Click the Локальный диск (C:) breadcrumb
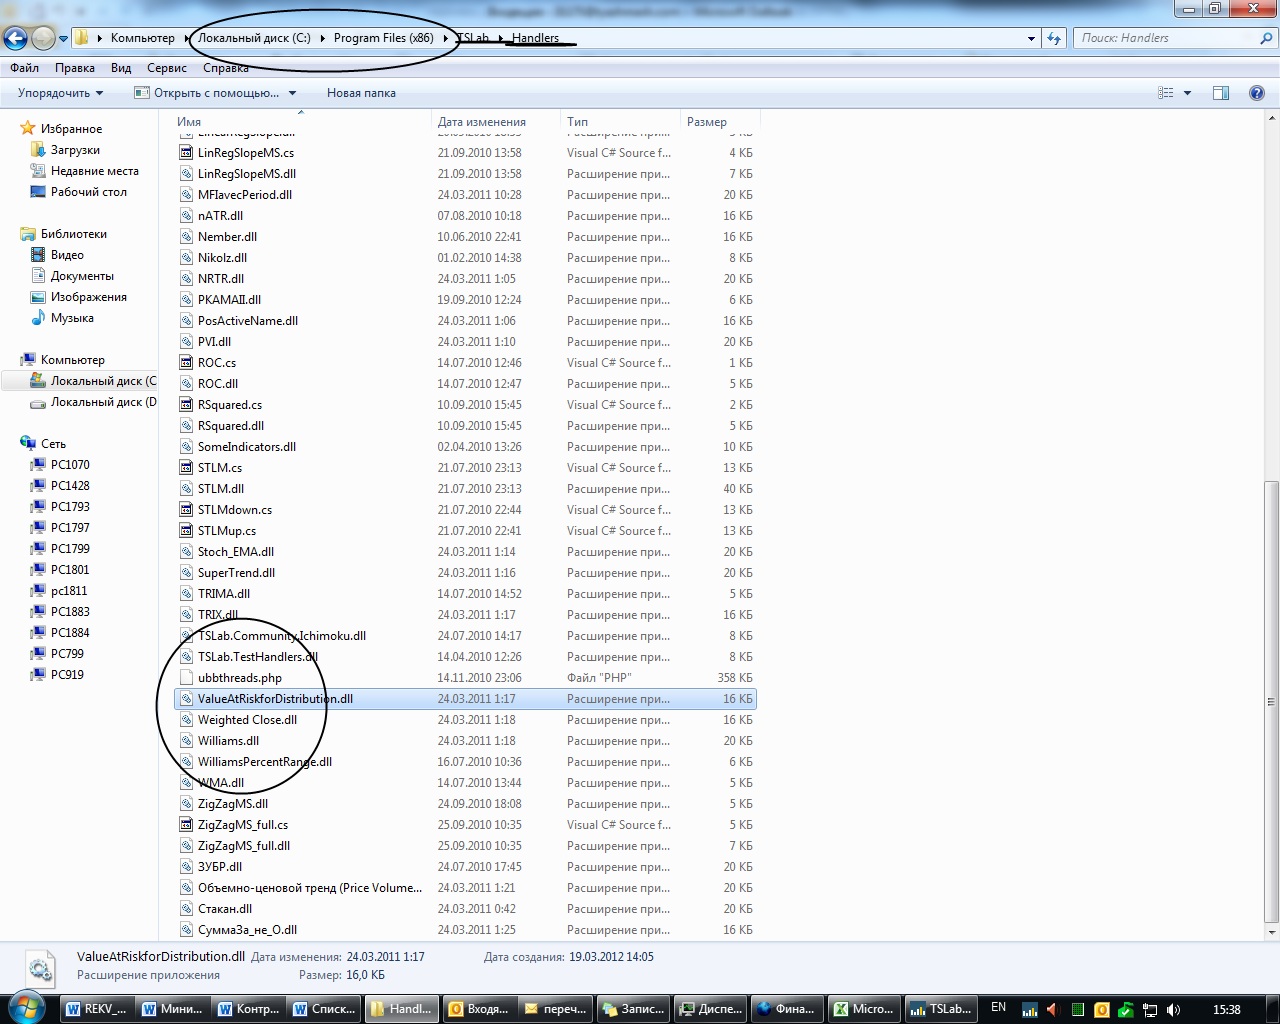The height and width of the screenshot is (1024, 1280). [254, 38]
